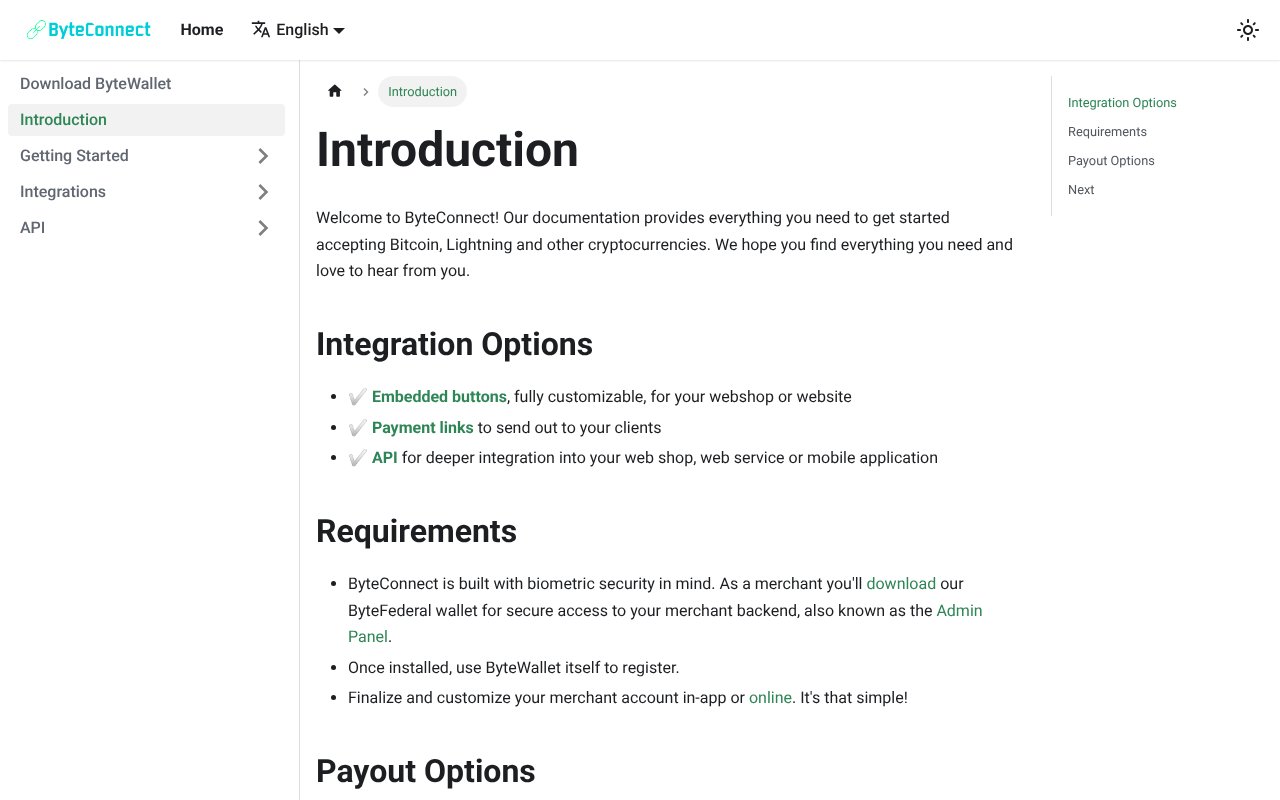Viewport: 1280px width, 800px height.
Task: Click the breadcrumb separator chevron
Action: coord(366,91)
